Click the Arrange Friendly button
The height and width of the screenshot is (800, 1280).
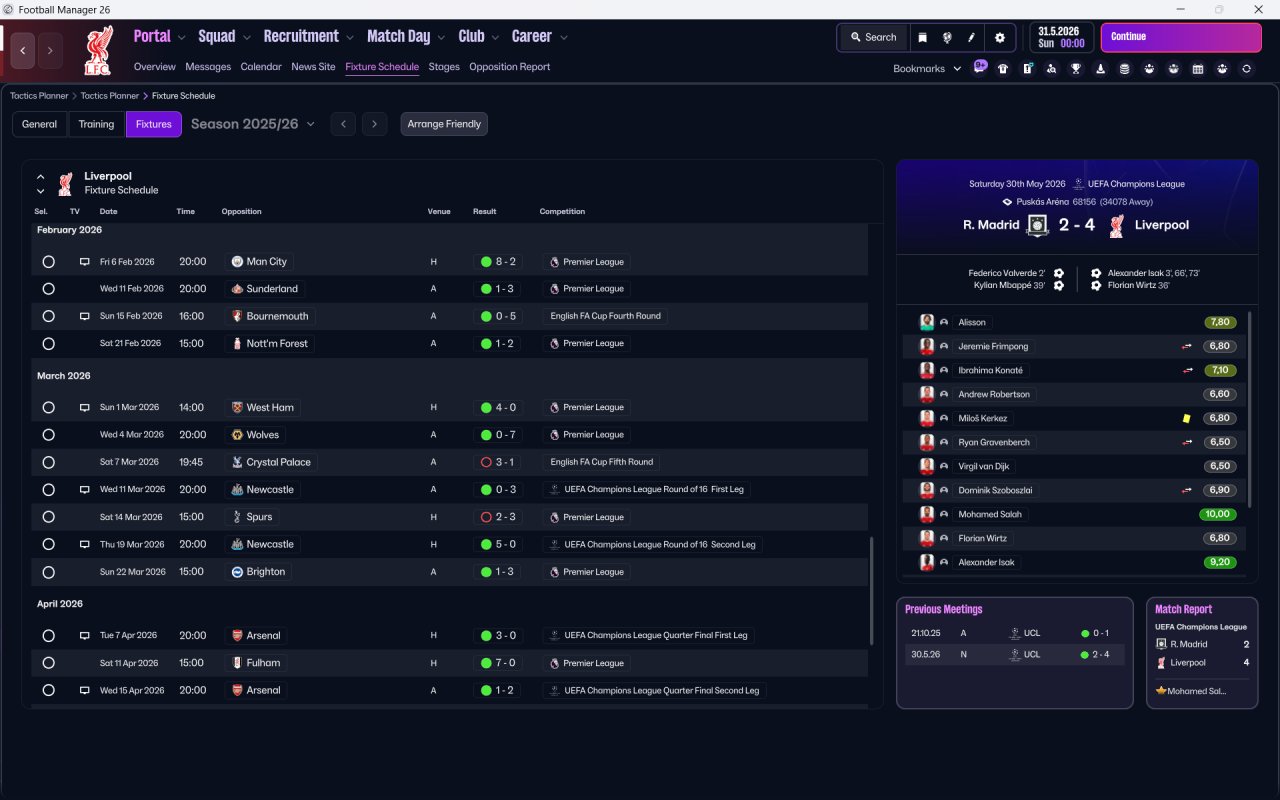tap(444, 124)
